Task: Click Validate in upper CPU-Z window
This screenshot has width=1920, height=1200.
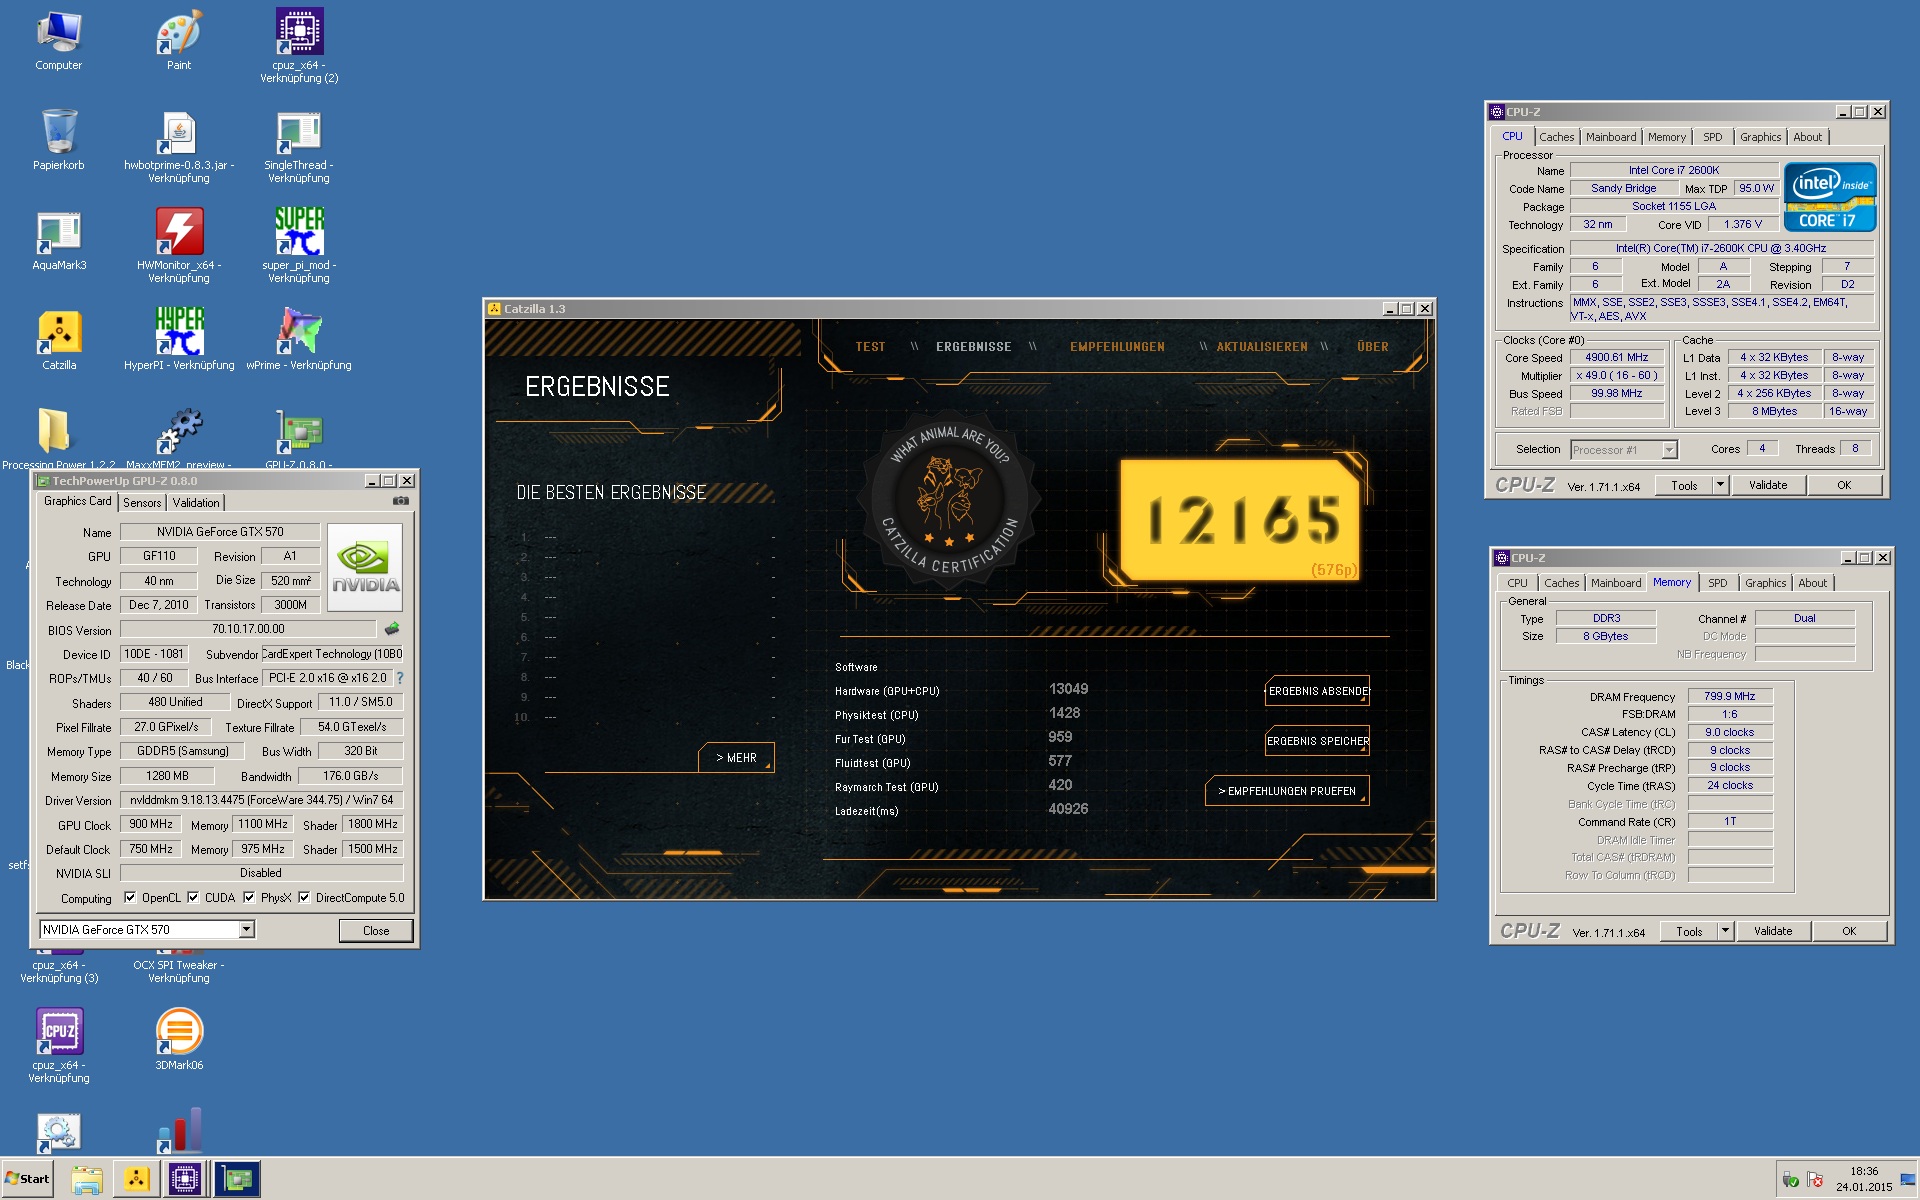Action: (x=1768, y=485)
